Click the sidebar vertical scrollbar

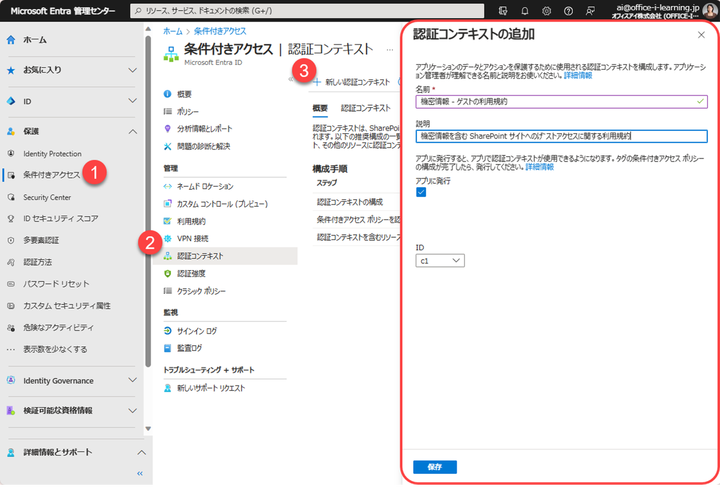pyautogui.click(x=148, y=202)
